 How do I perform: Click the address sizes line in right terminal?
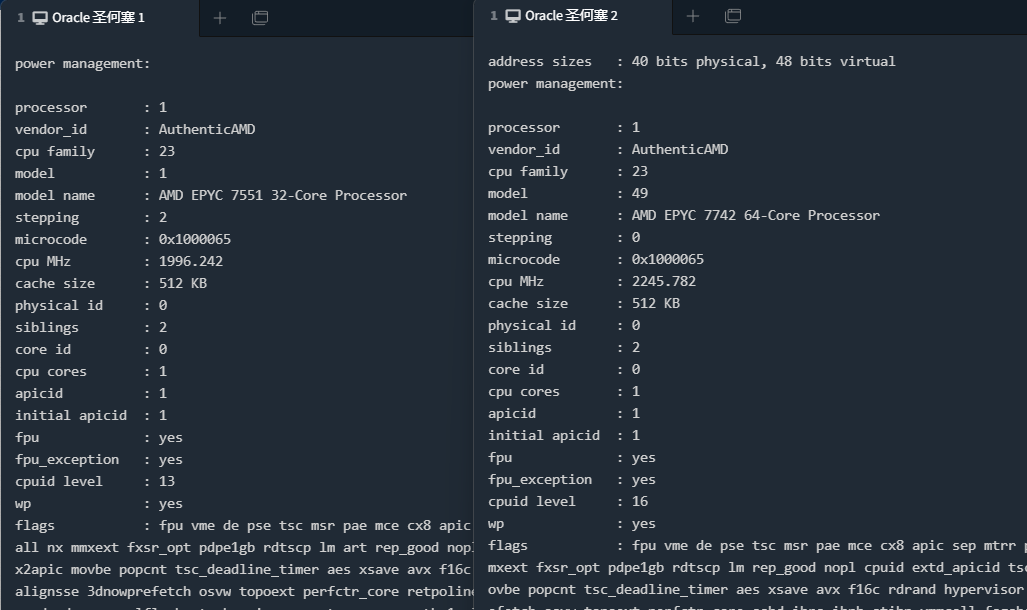pyautogui.click(x=691, y=61)
